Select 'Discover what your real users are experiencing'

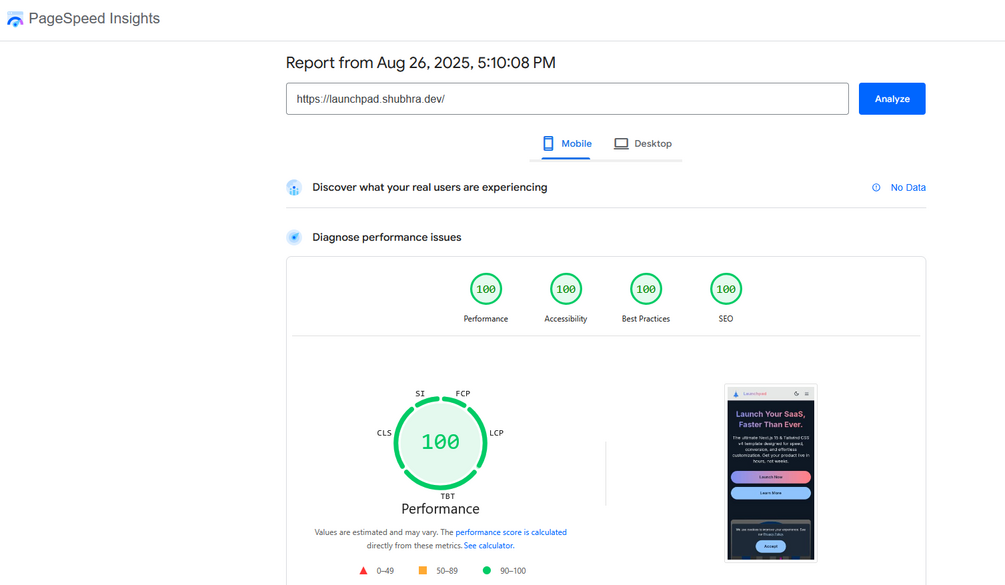[x=429, y=187]
